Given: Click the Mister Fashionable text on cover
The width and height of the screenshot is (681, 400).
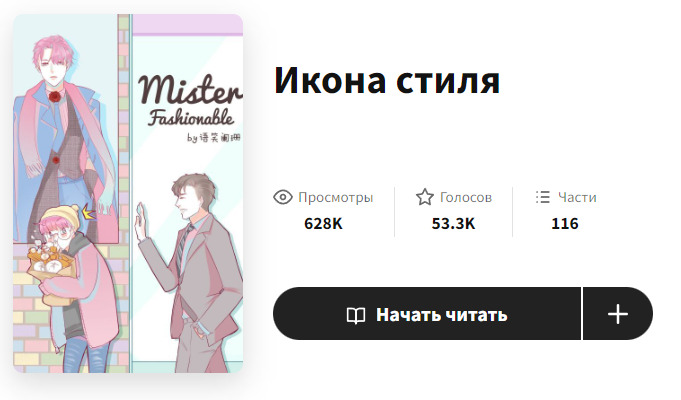Looking at the screenshot, I should tap(189, 101).
